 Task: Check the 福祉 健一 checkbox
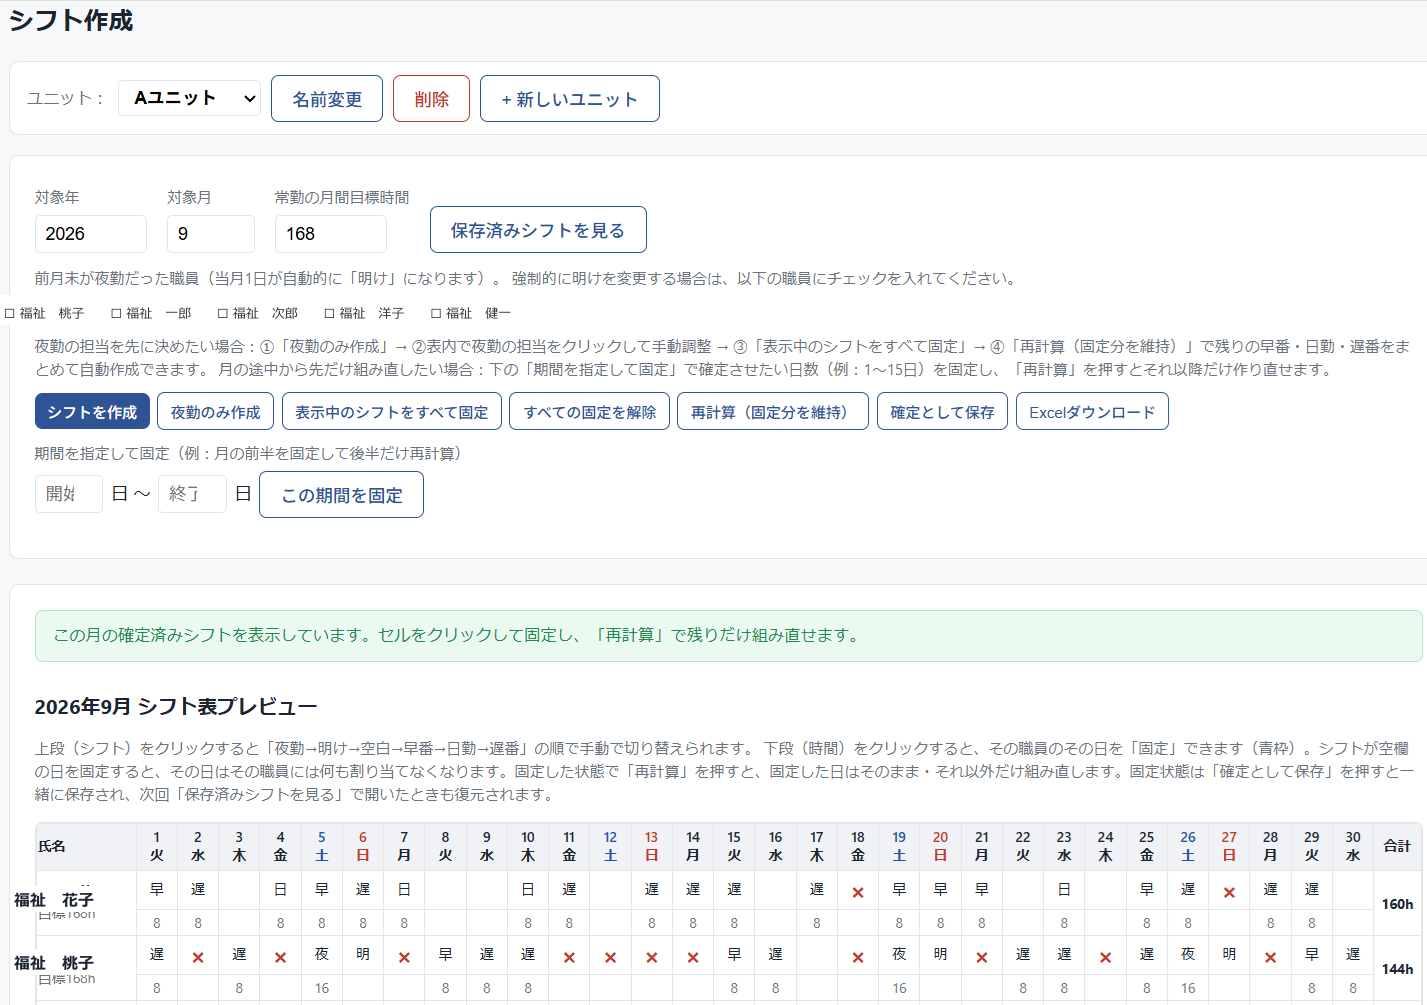(436, 313)
